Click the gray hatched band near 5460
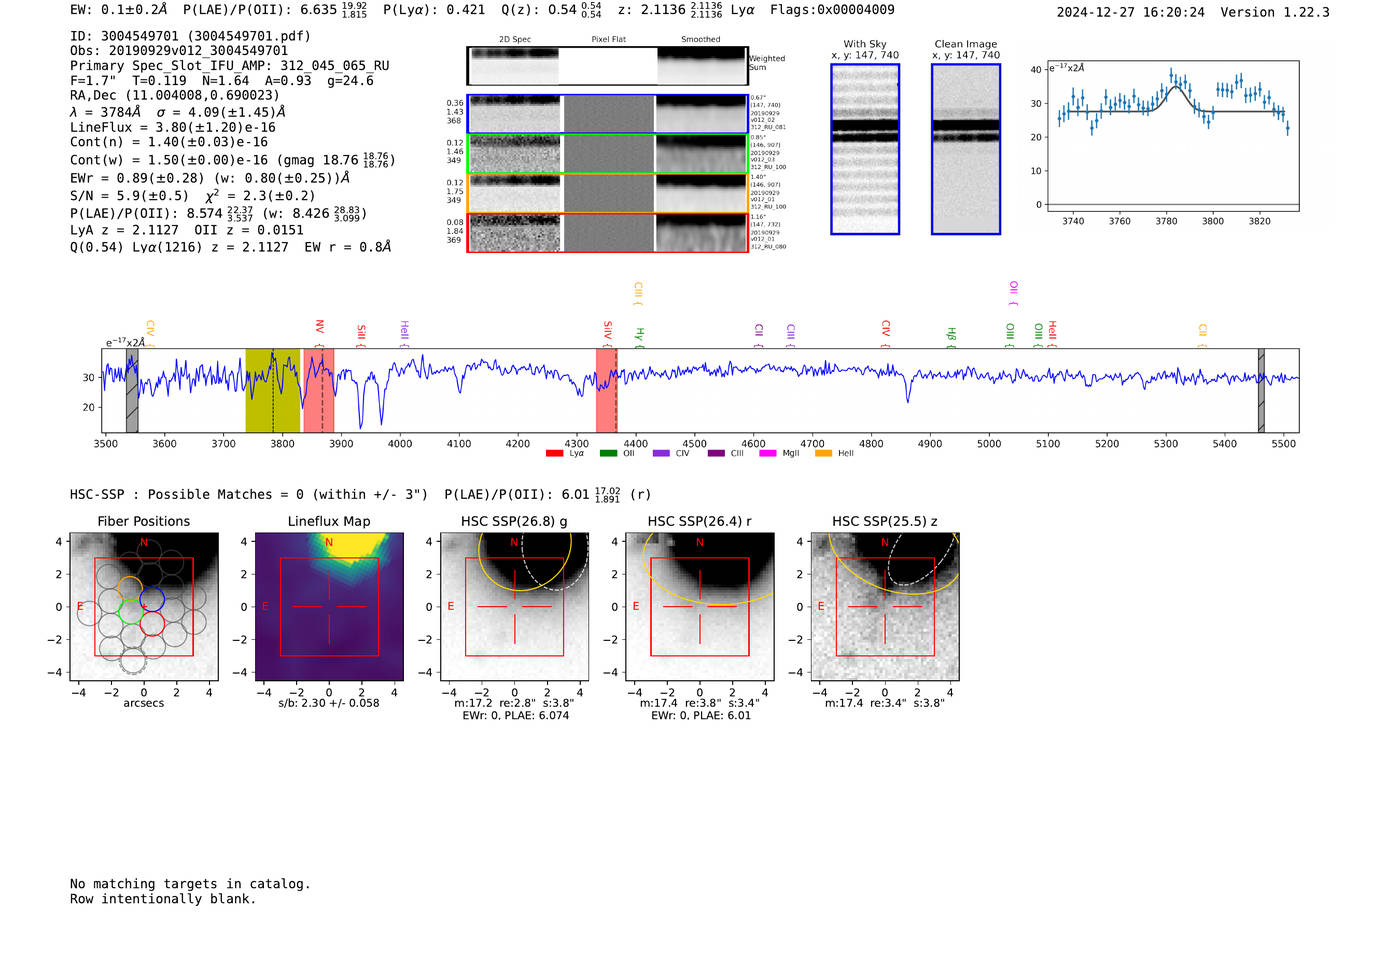1400x953 pixels. coord(1261,390)
